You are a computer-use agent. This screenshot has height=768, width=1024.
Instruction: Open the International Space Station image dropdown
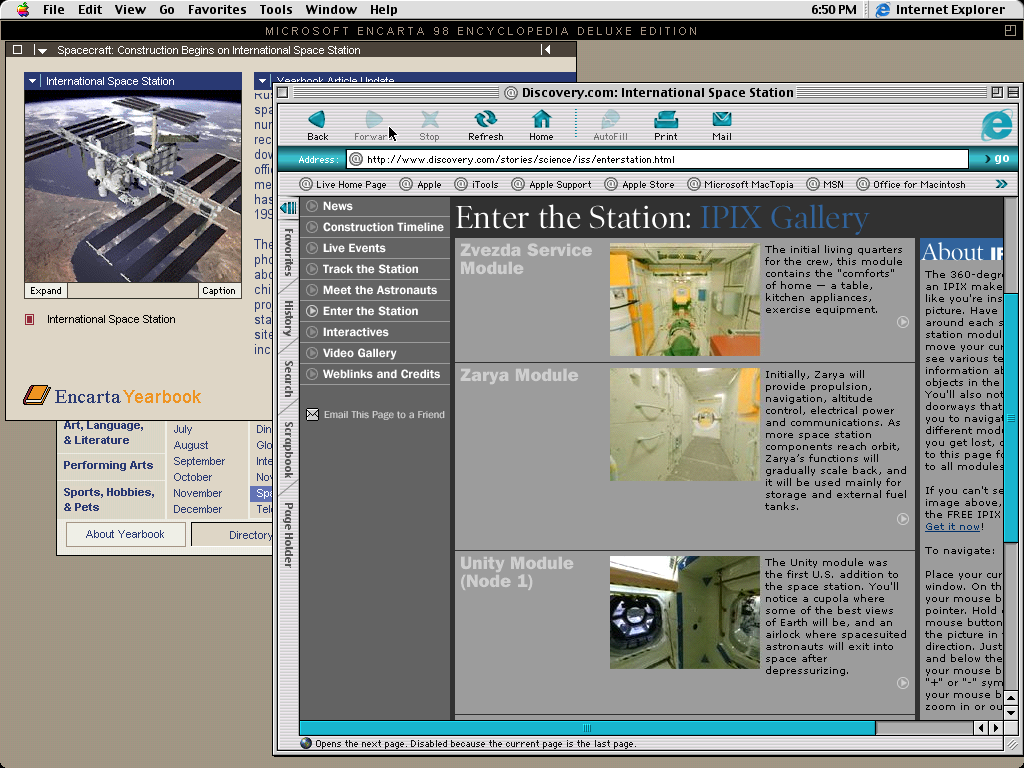pyautogui.click(x=33, y=82)
